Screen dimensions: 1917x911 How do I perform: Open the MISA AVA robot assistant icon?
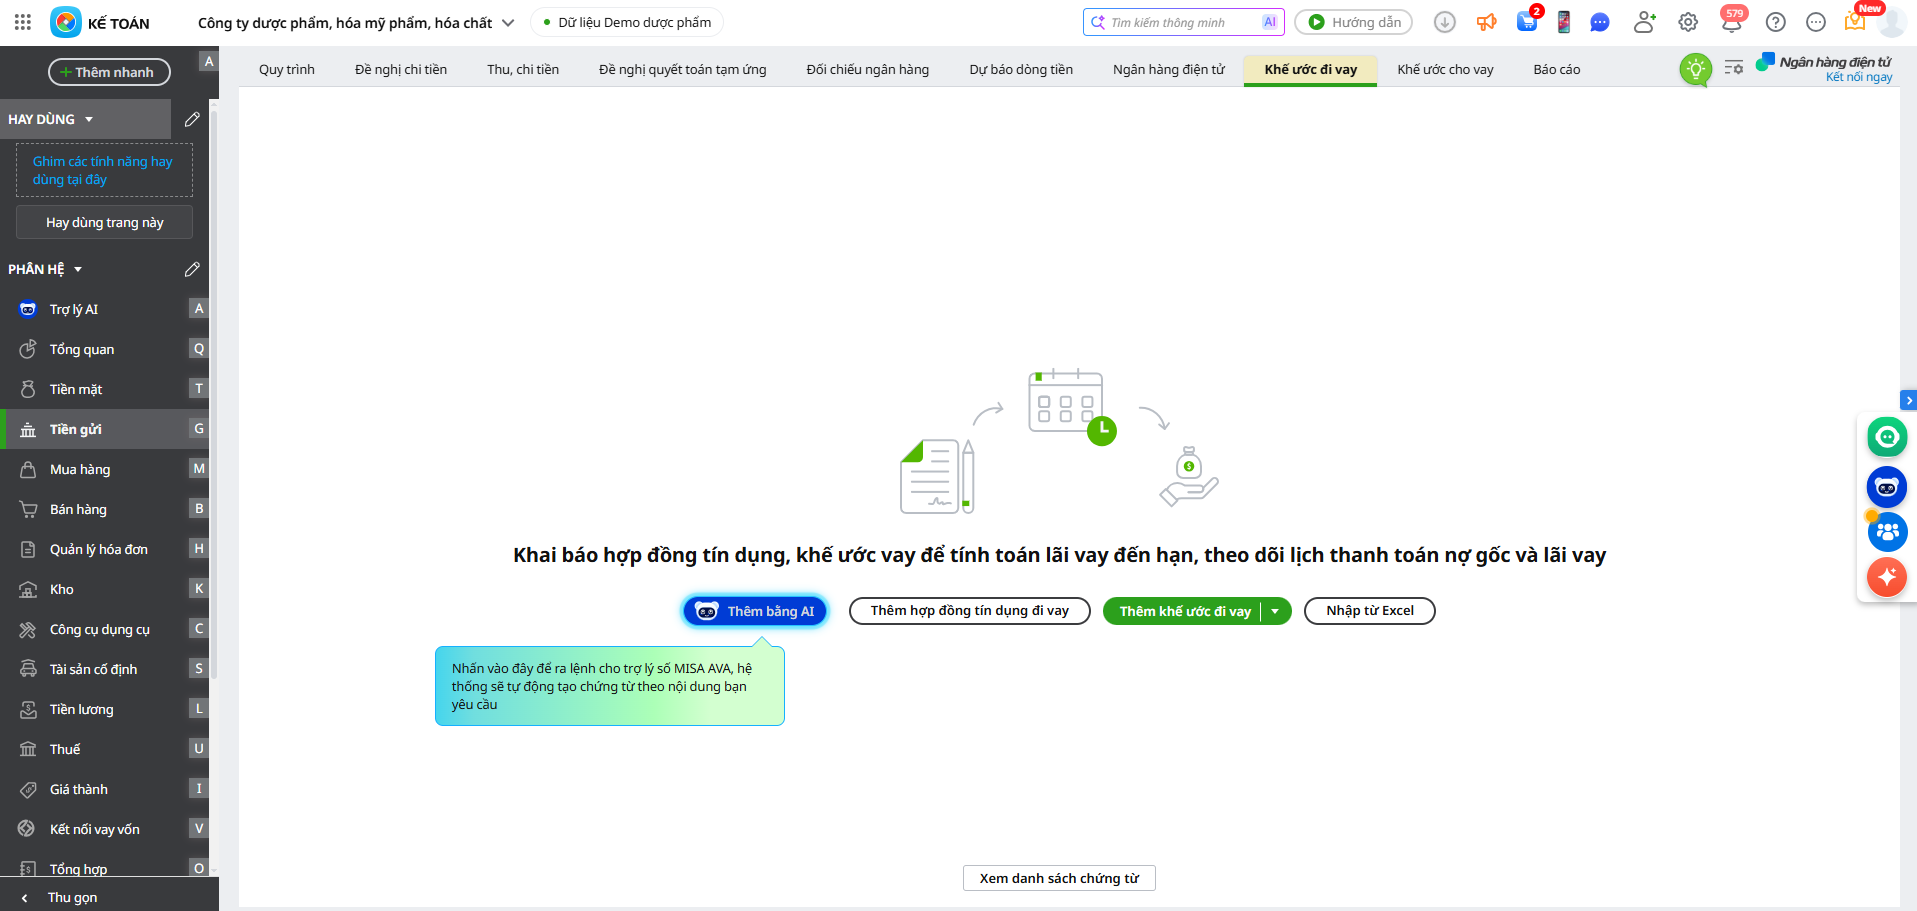1887,487
